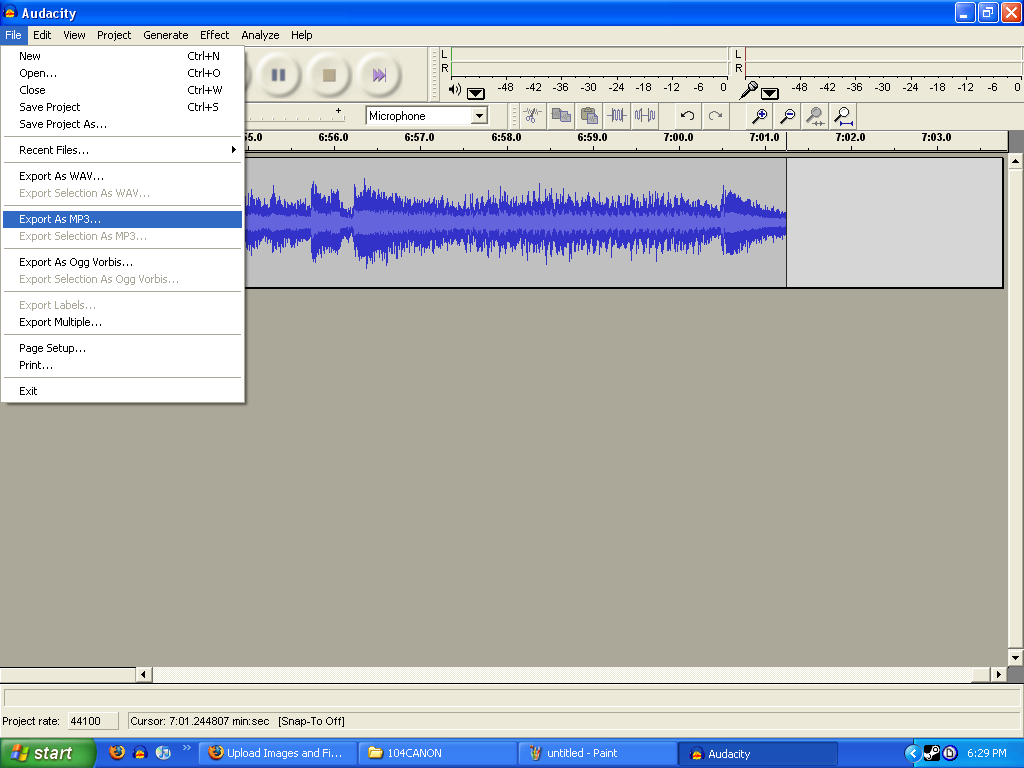Click the Copy tool icon
Image resolution: width=1024 pixels, height=768 pixels.
pos(561,116)
